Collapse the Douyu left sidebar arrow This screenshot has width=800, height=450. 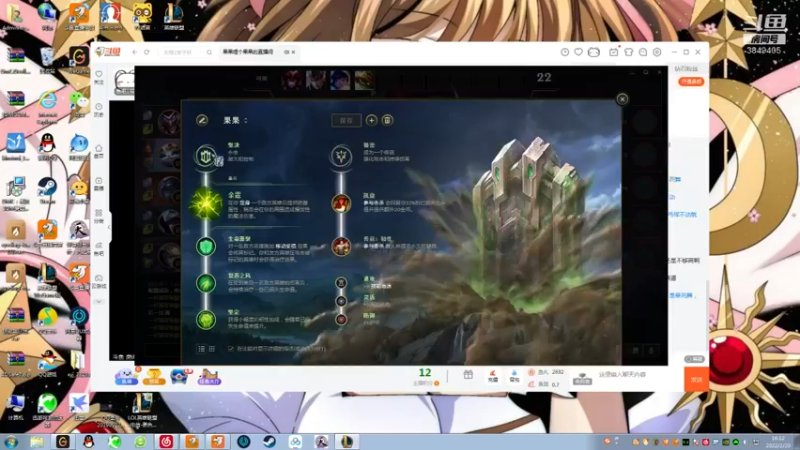tap(109, 227)
